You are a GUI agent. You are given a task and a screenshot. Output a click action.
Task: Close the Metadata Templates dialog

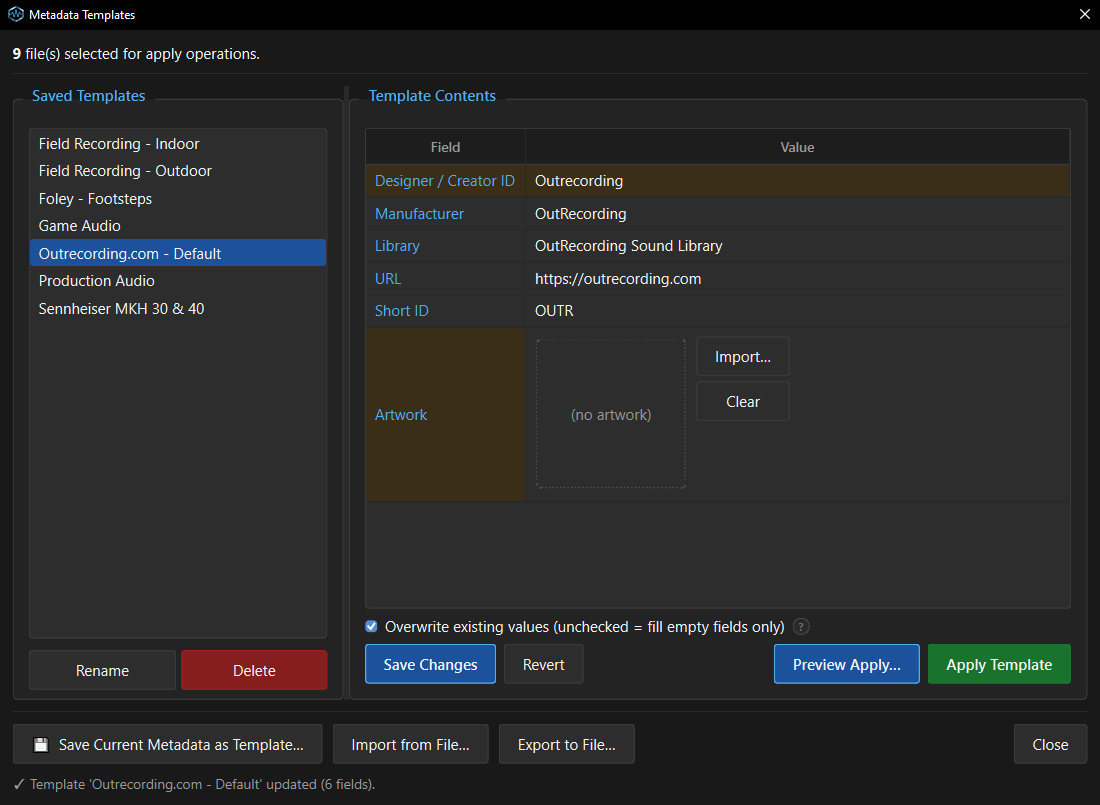(1050, 744)
